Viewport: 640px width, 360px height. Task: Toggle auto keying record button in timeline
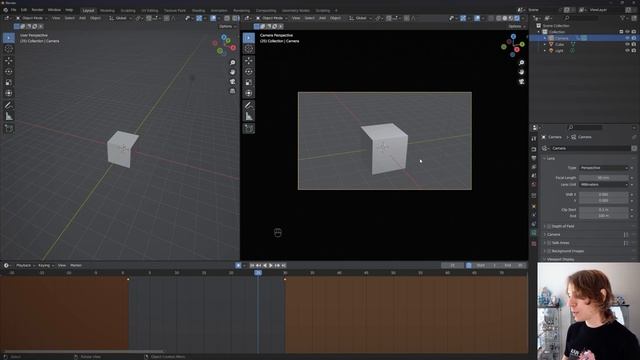click(x=238, y=265)
